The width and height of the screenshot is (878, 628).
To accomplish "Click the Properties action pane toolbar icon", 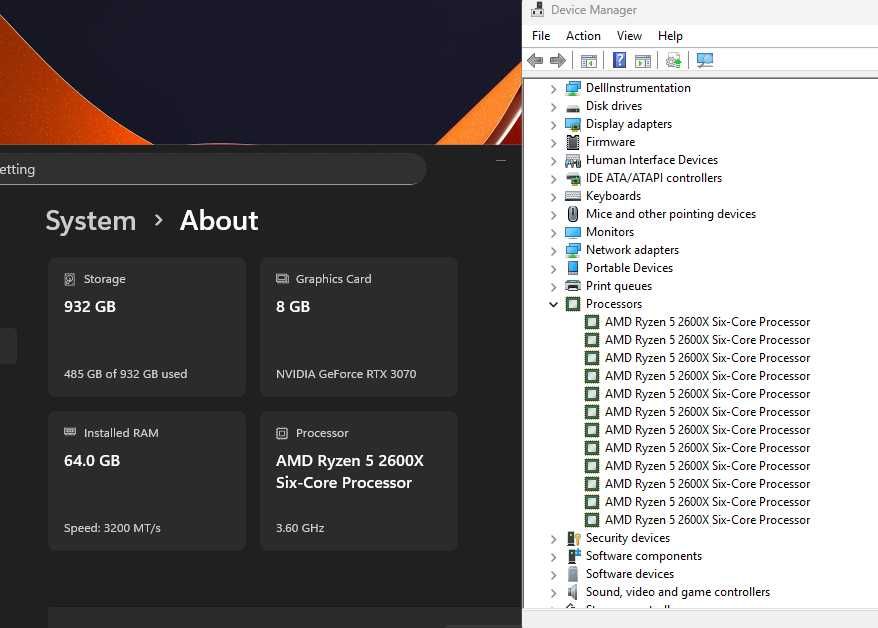I will tap(643, 61).
